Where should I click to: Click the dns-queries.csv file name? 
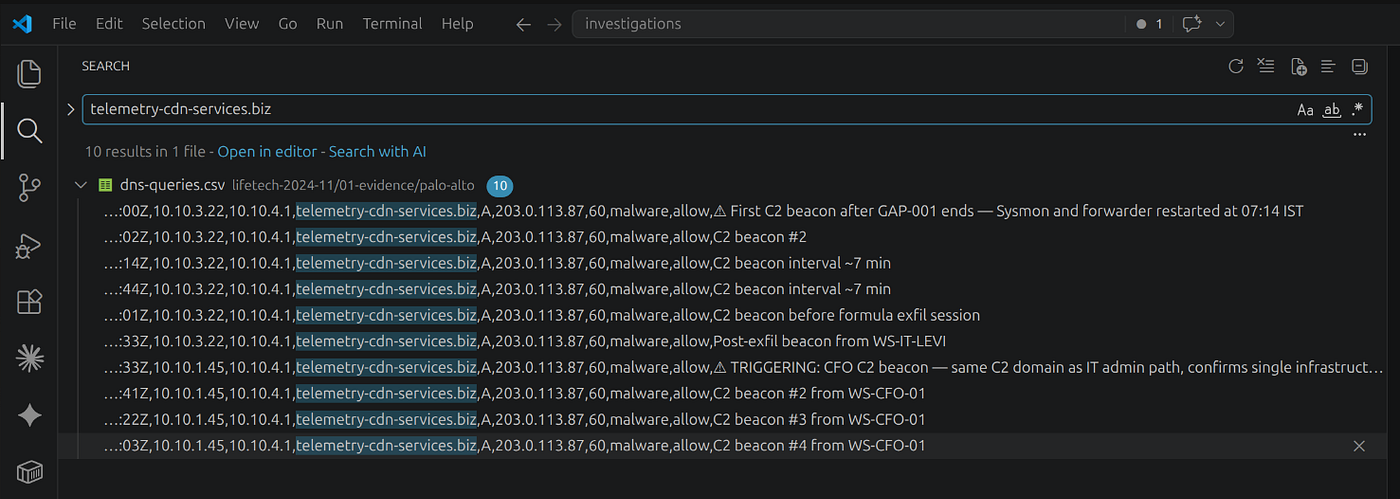[x=172, y=185]
